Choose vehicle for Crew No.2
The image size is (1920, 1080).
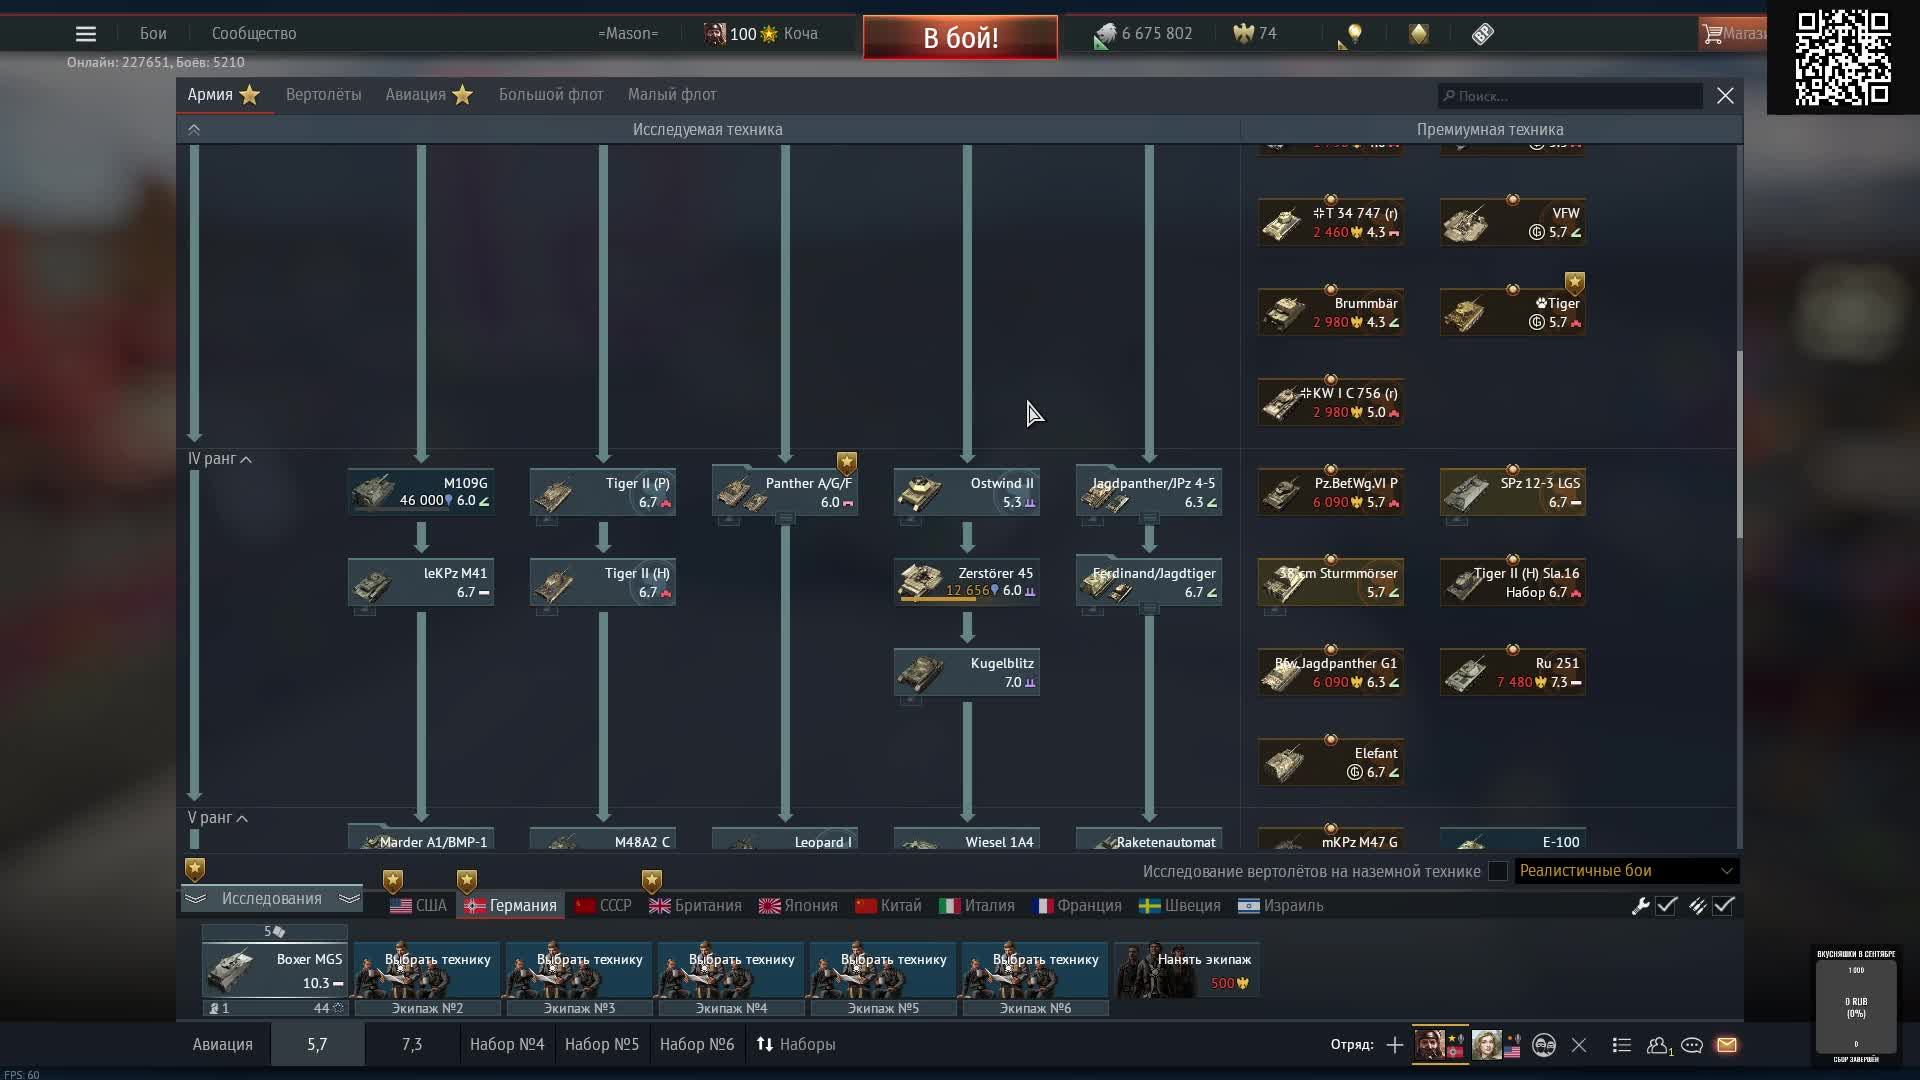(x=427, y=971)
